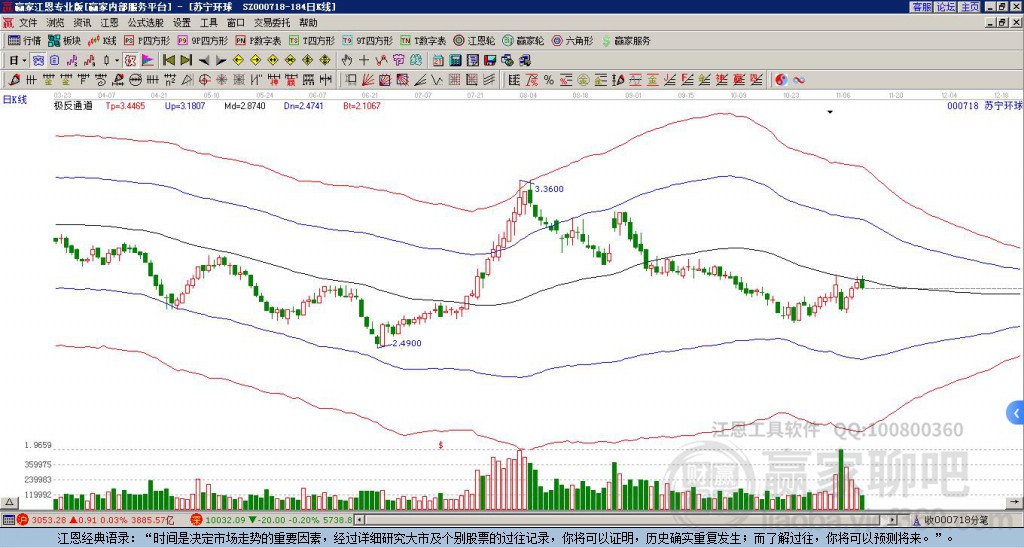Viewport: 1024px width, 548px height.
Task: Select the red pencil drawing tool
Action: [13, 80]
